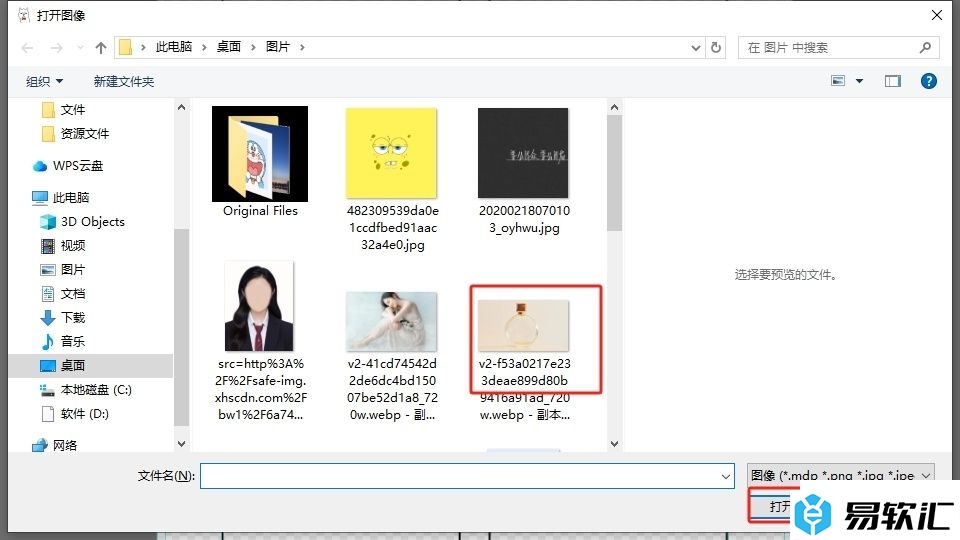960x540 pixels.
Task: Click the 文件名 input field
Action: 467,476
